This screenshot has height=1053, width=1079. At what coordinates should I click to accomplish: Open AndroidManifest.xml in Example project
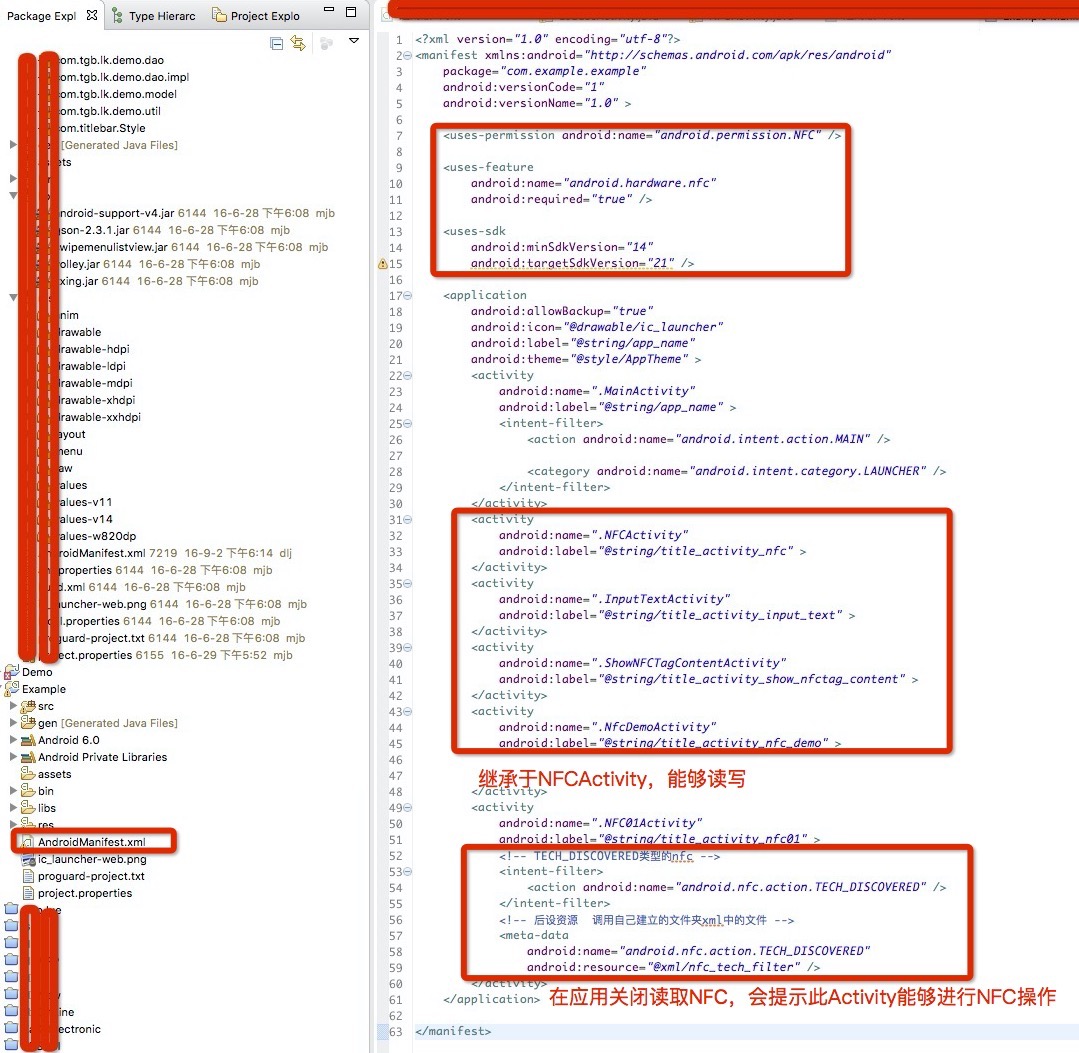tap(92, 842)
